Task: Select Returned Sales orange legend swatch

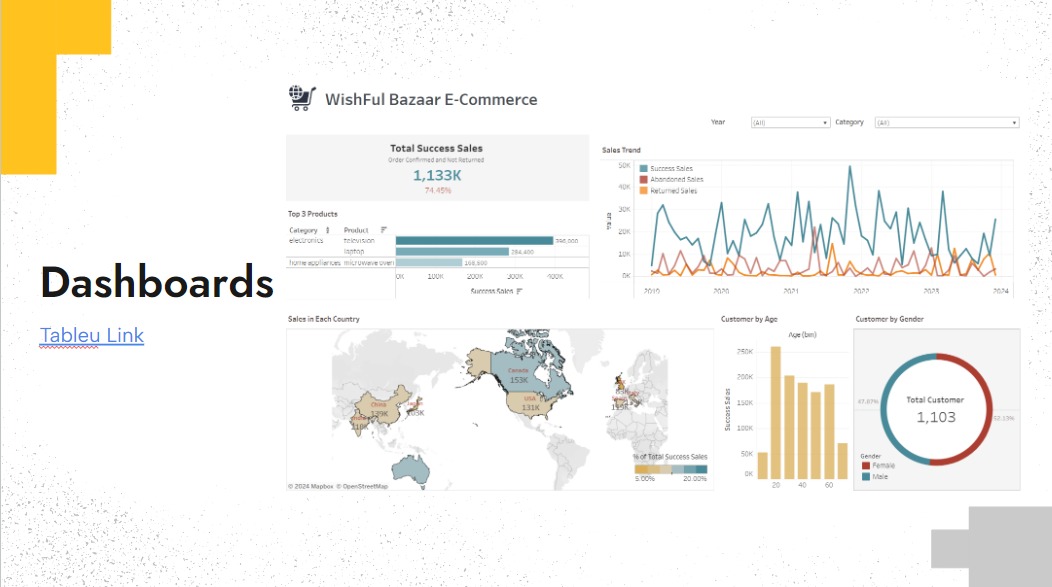Action: pos(643,191)
